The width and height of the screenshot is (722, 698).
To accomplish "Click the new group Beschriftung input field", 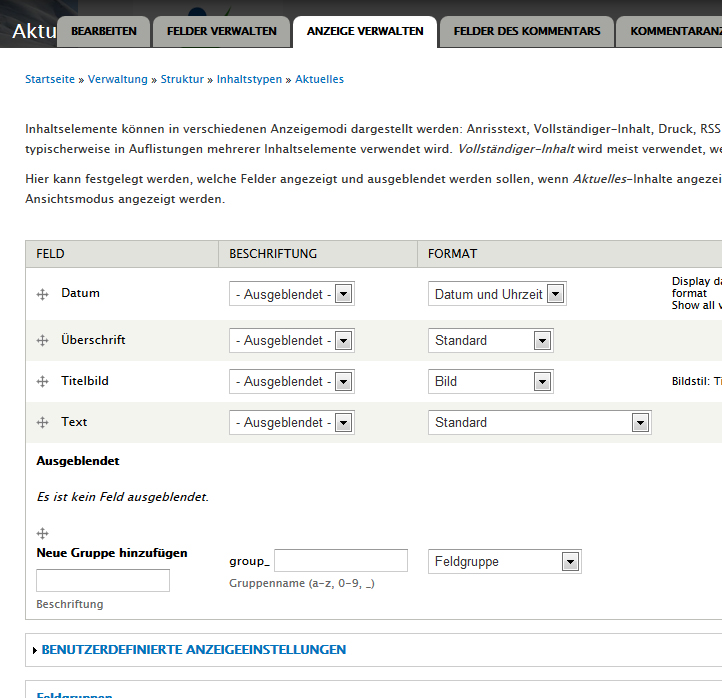I will point(103,581).
